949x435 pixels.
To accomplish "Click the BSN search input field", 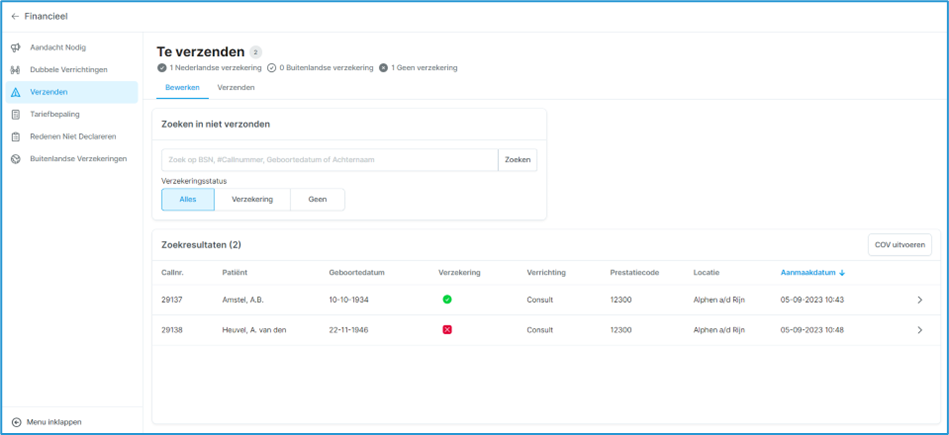I will click(329, 160).
